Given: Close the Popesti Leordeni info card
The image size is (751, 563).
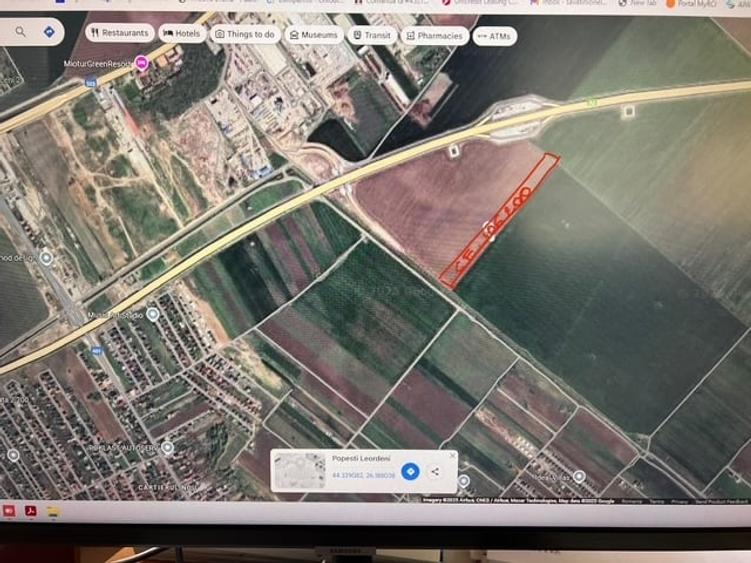Looking at the screenshot, I should pos(452,456).
